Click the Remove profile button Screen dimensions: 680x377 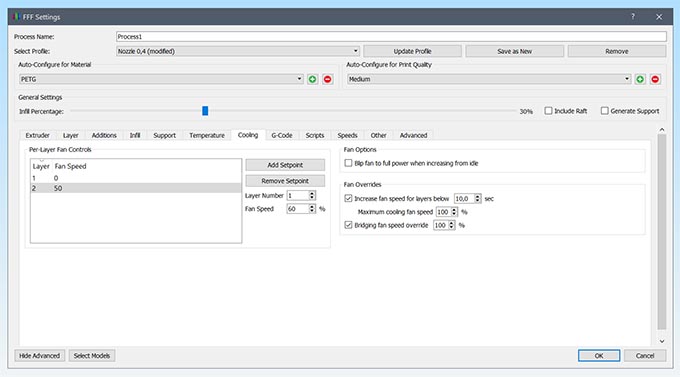point(617,51)
